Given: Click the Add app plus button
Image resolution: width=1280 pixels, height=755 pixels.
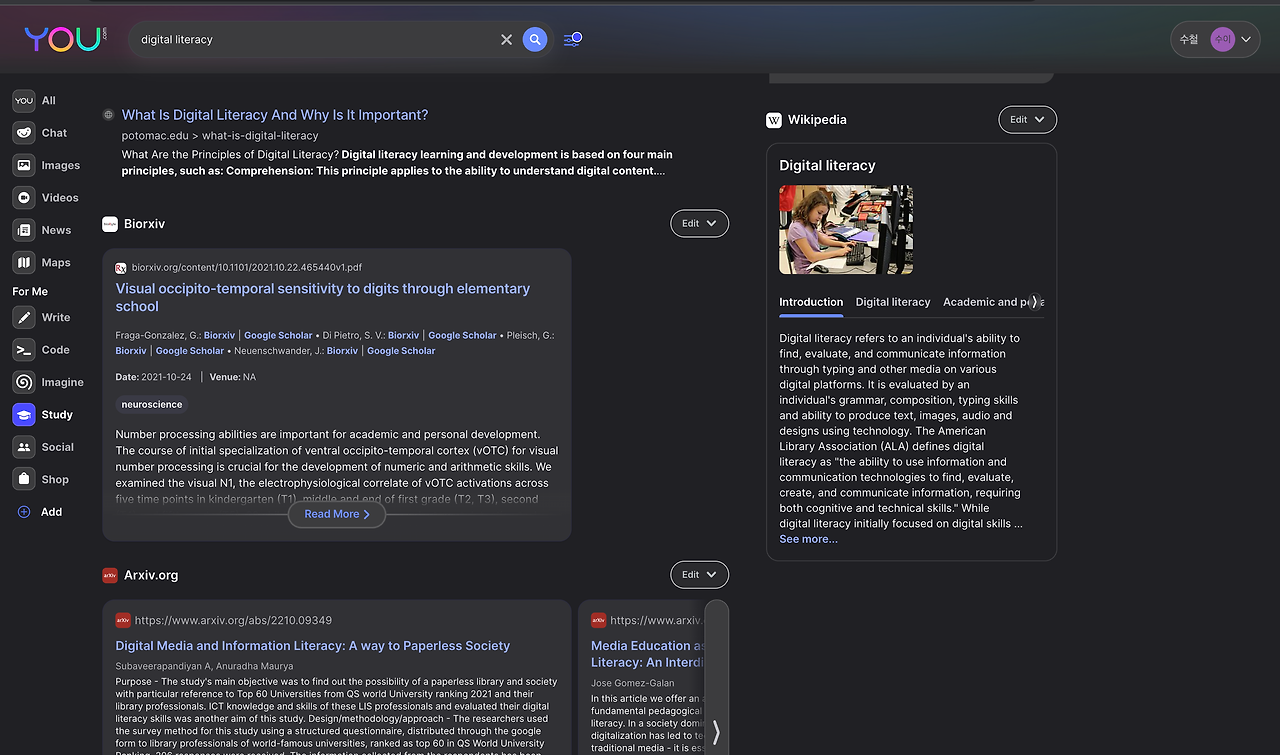Looking at the screenshot, I should click(24, 512).
